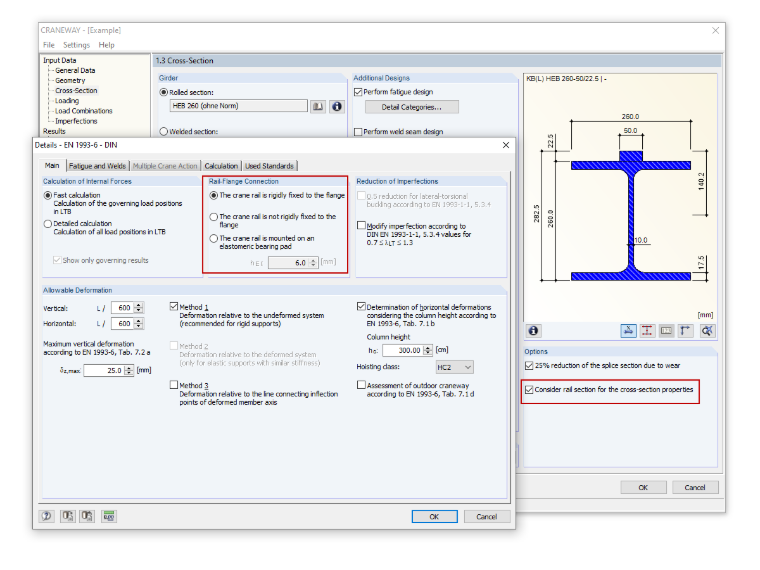Select General Data in the navigator tree

click(x=75, y=70)
